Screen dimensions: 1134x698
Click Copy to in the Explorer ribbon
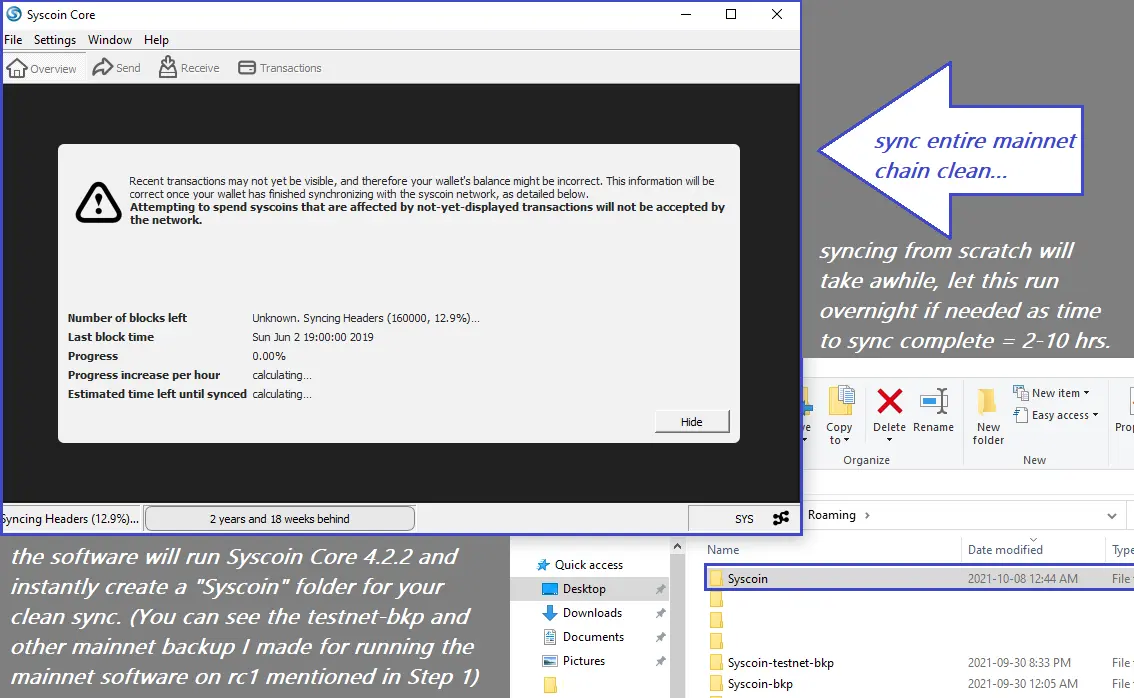(x=840, y=415)
